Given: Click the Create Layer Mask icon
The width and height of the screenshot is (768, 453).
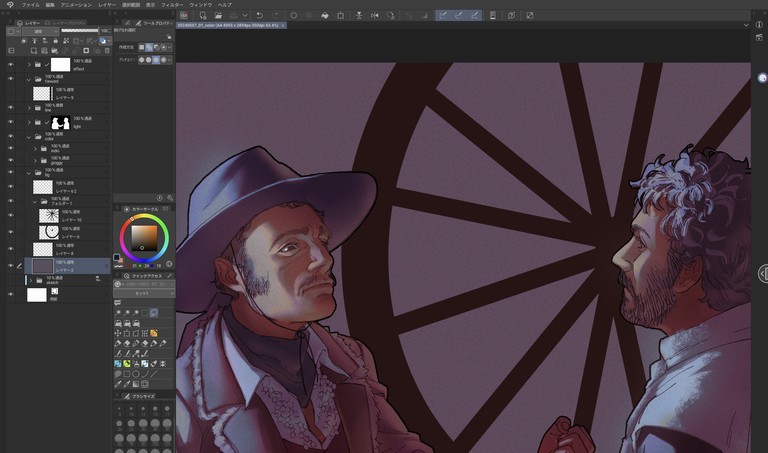Looking at the screenshot, I should 86,50.
